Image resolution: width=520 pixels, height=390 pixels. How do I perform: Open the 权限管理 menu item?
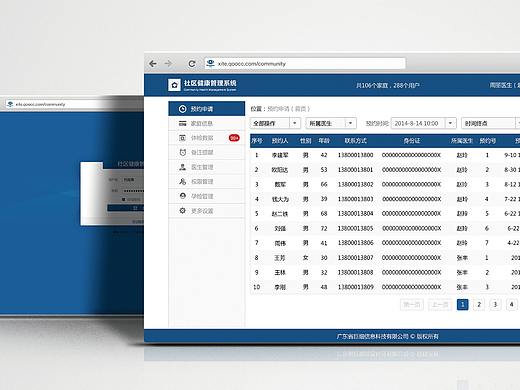click(x=207, y=181)
